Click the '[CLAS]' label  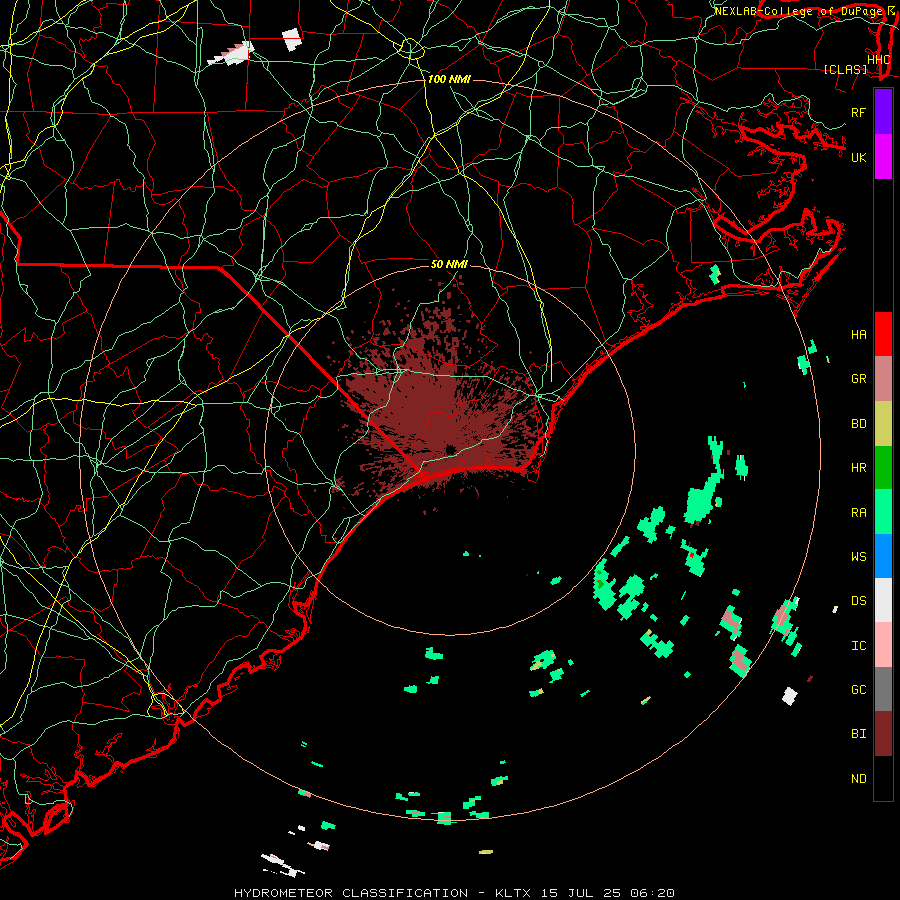click(x=845, y=69)
